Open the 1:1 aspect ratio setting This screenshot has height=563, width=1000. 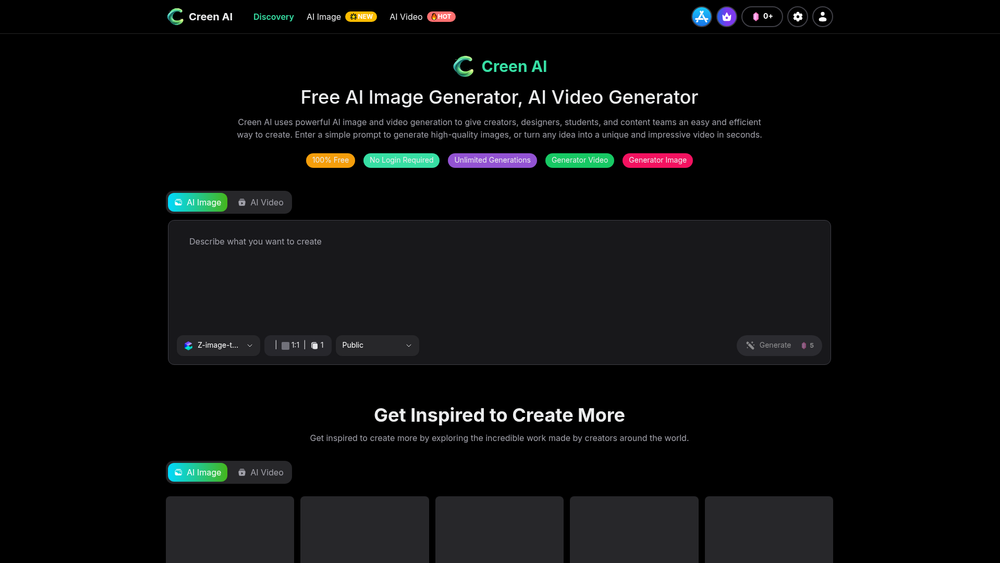pyautogui.click(x=290, y=345)
